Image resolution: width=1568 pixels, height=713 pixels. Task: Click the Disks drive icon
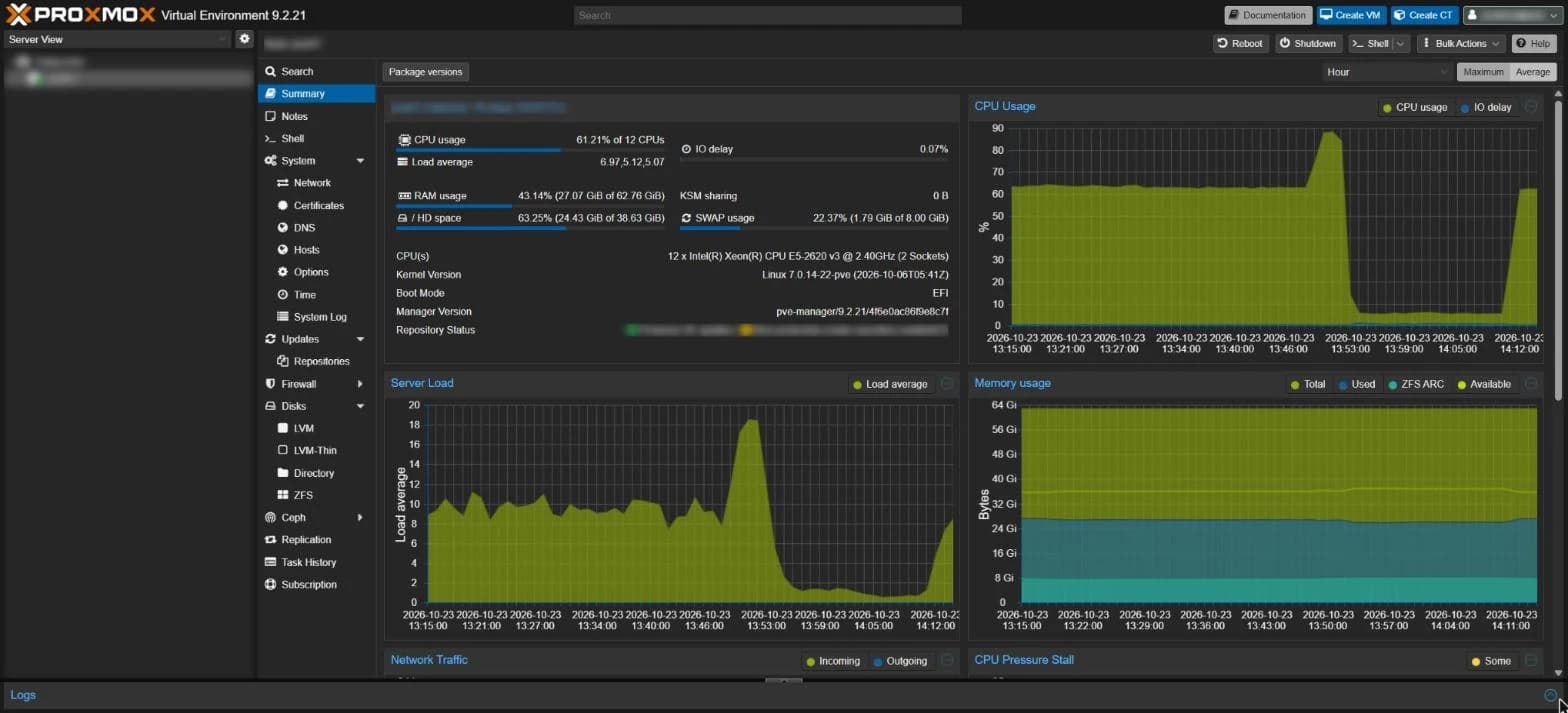click(x=270, y=406)
